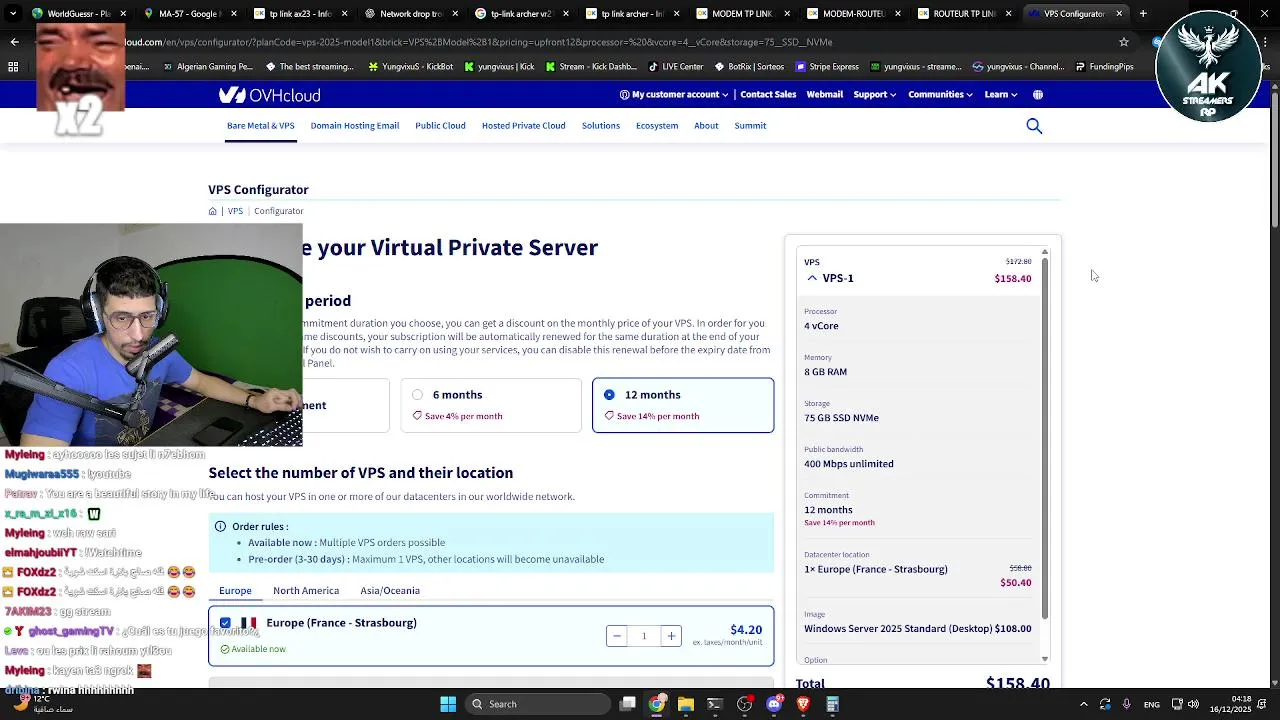1280x720 pixels.
Task: Open the calculator app on the taskbar
Action: click(832, 704)
